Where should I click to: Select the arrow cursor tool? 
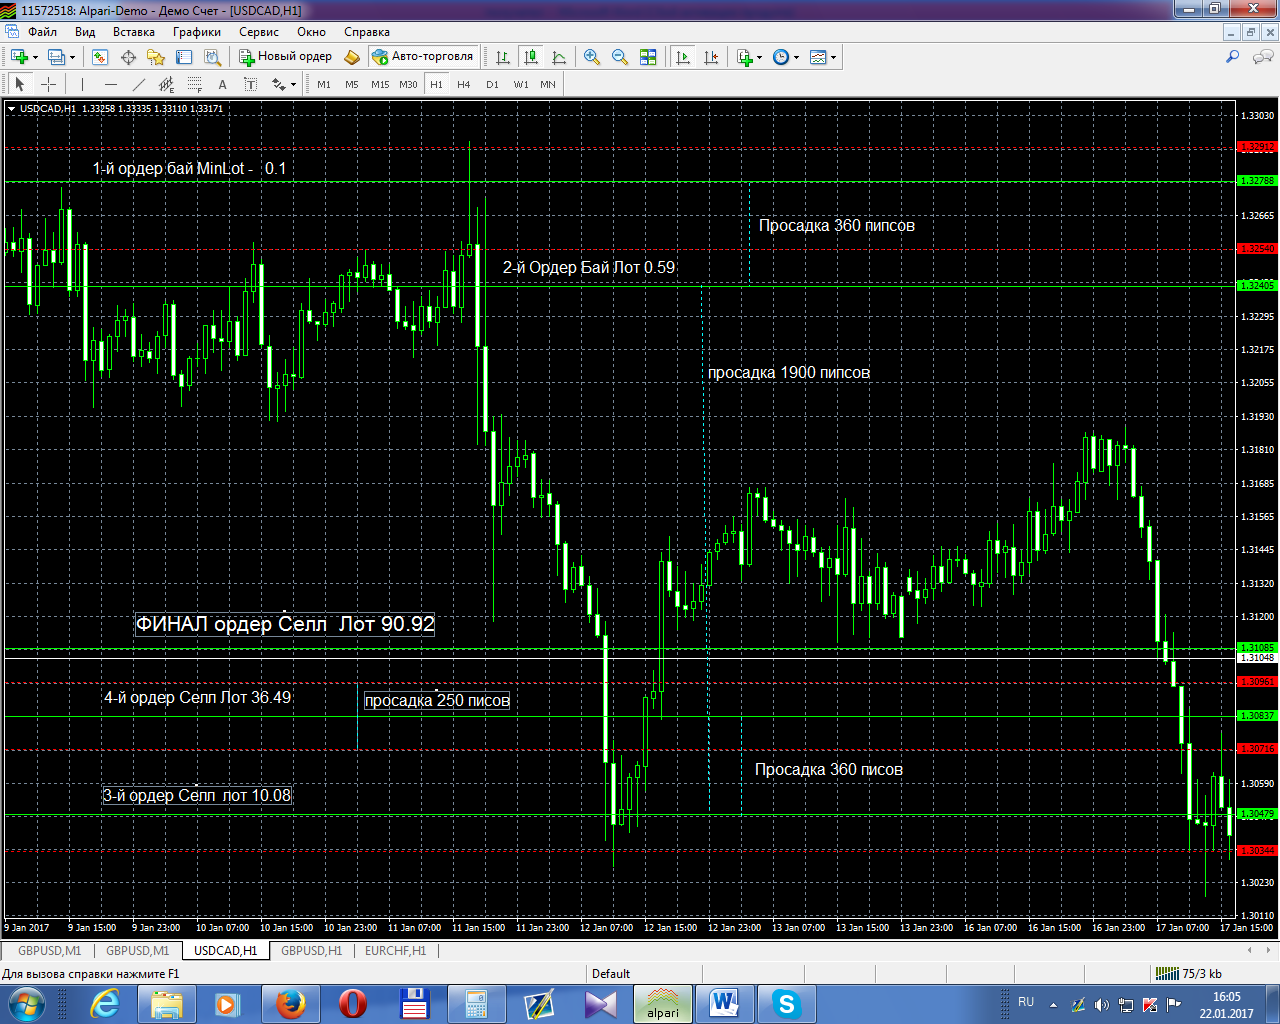[x=20, y=85]
